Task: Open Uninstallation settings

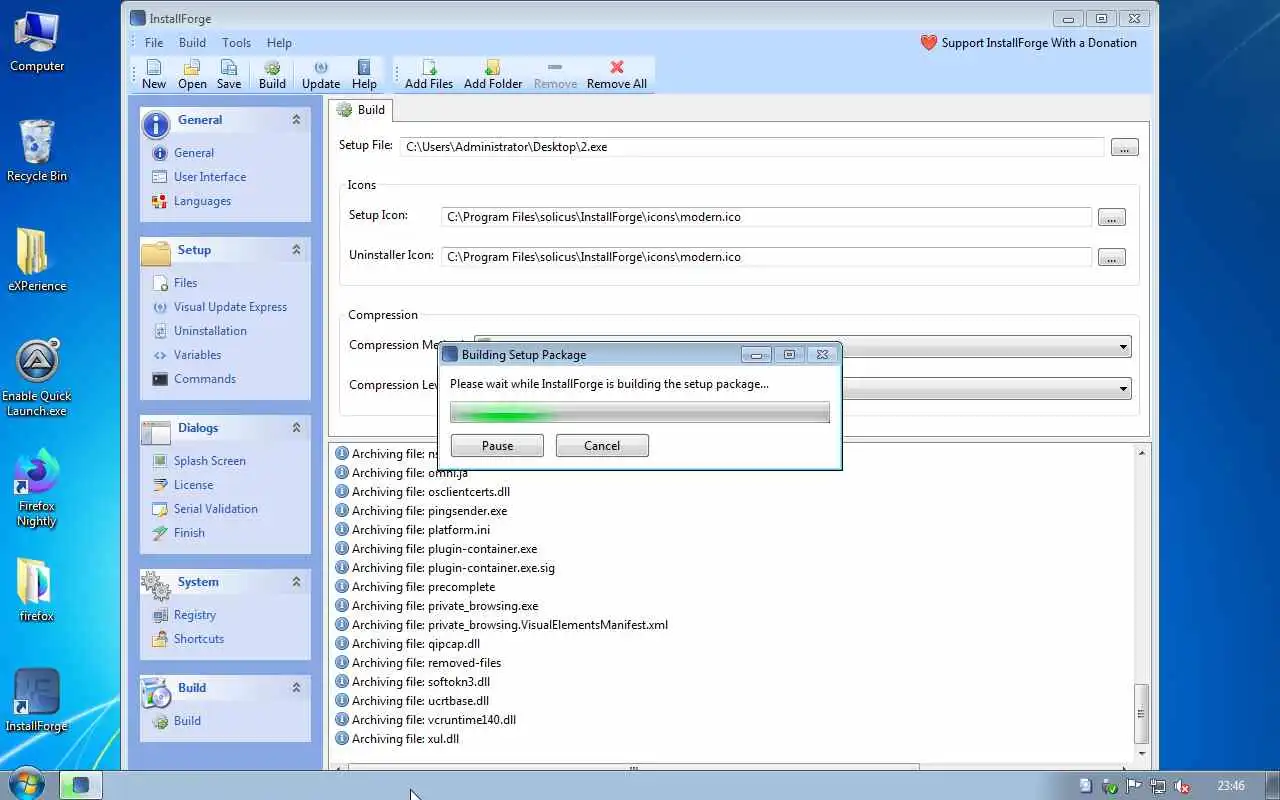Action: [210, 331]
